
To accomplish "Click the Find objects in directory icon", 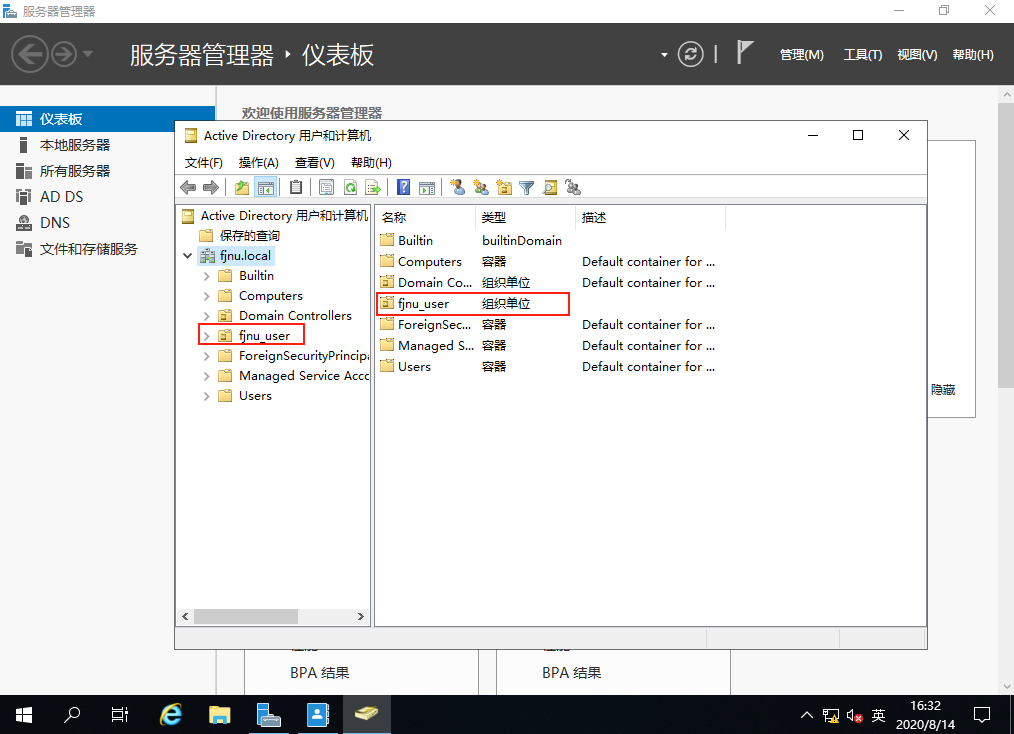I will coord(550,188).
